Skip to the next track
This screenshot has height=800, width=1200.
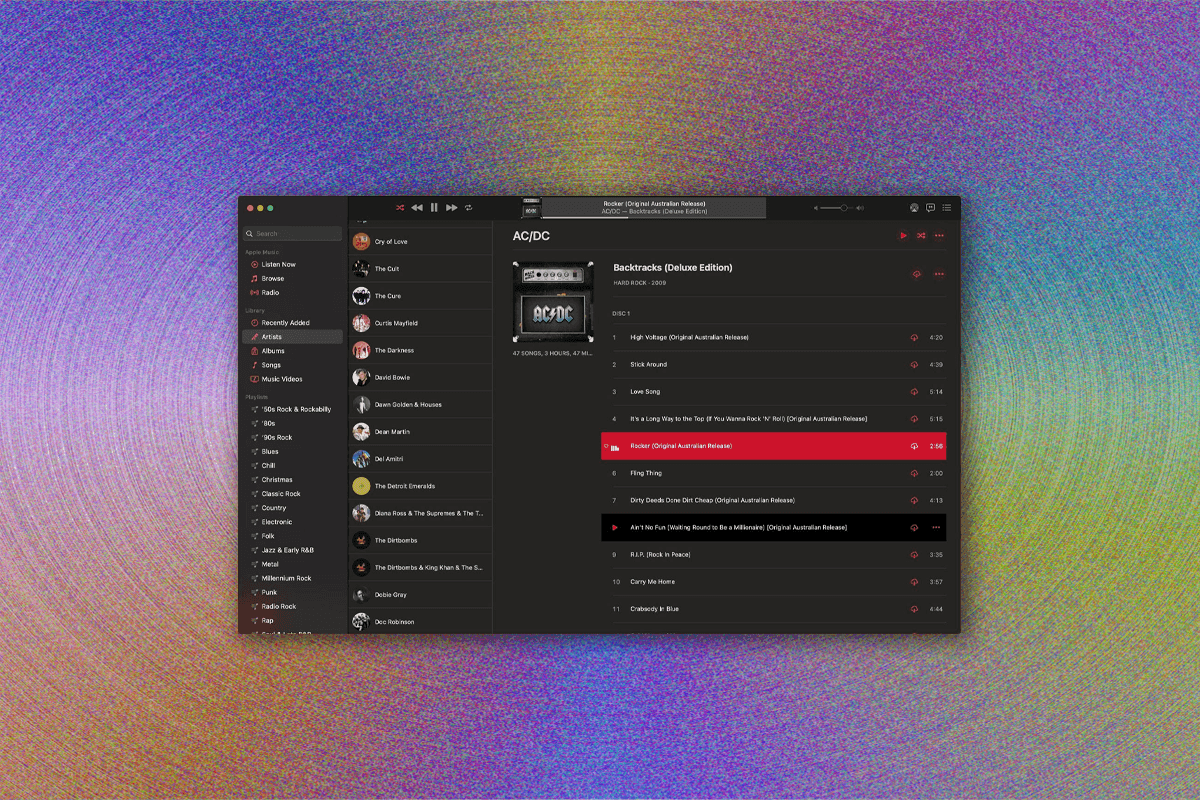(x=452, y=207)
